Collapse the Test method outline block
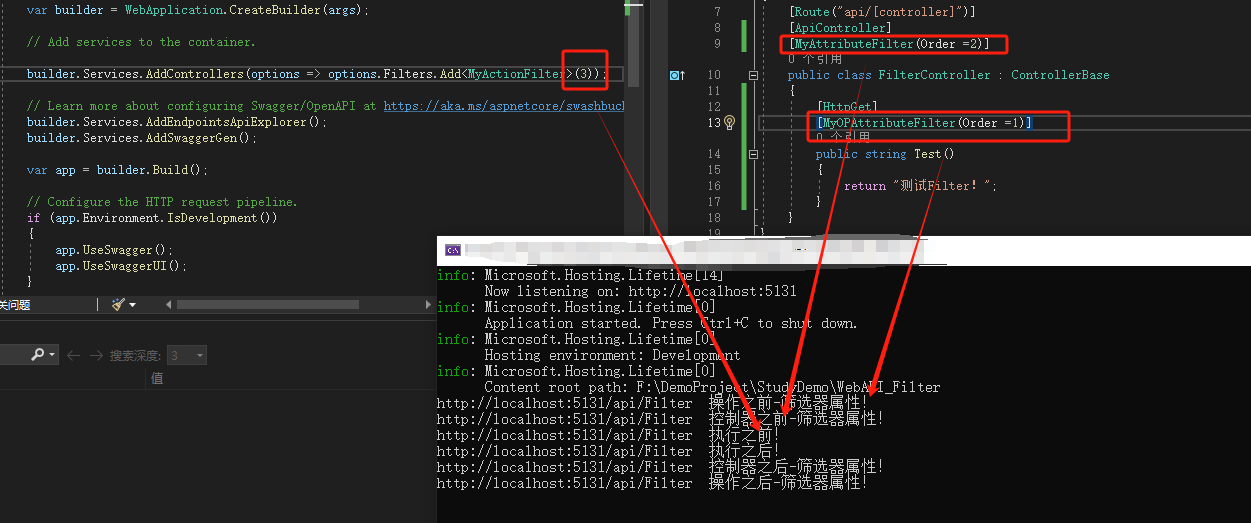 click(752, 154)
